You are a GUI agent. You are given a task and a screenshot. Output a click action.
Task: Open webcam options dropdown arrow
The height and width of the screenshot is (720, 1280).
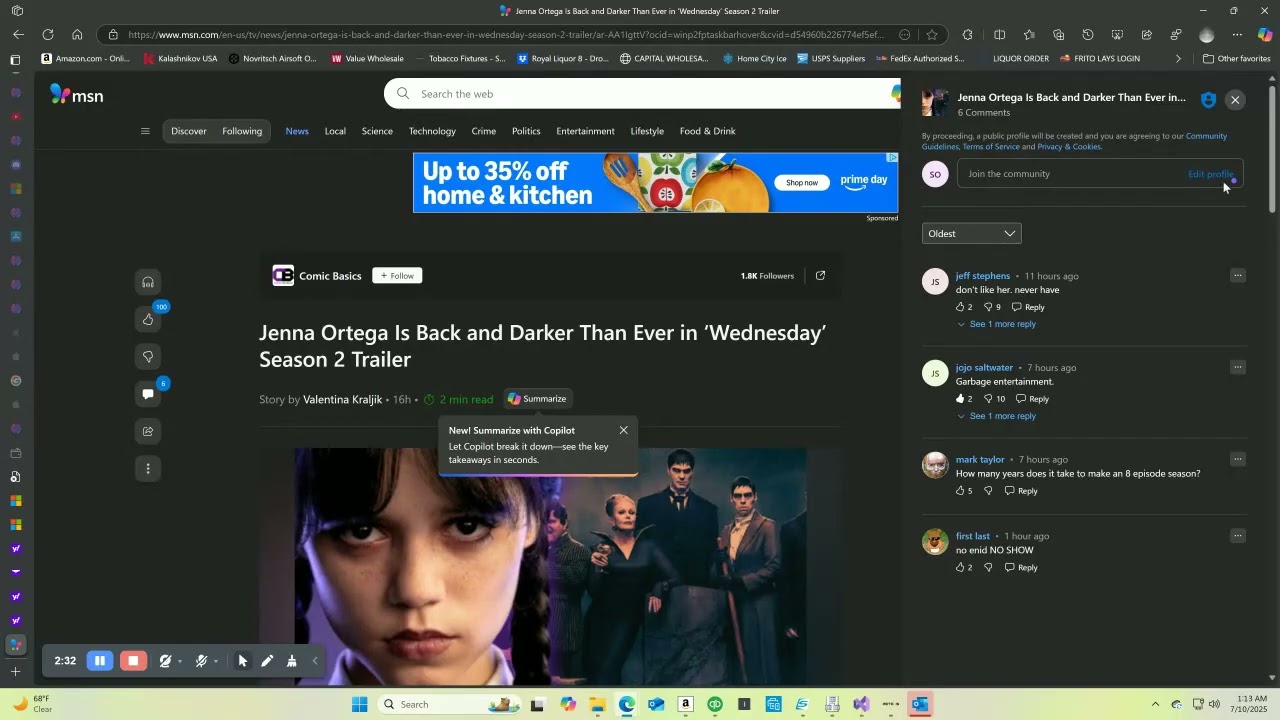[x=180, y=661]
